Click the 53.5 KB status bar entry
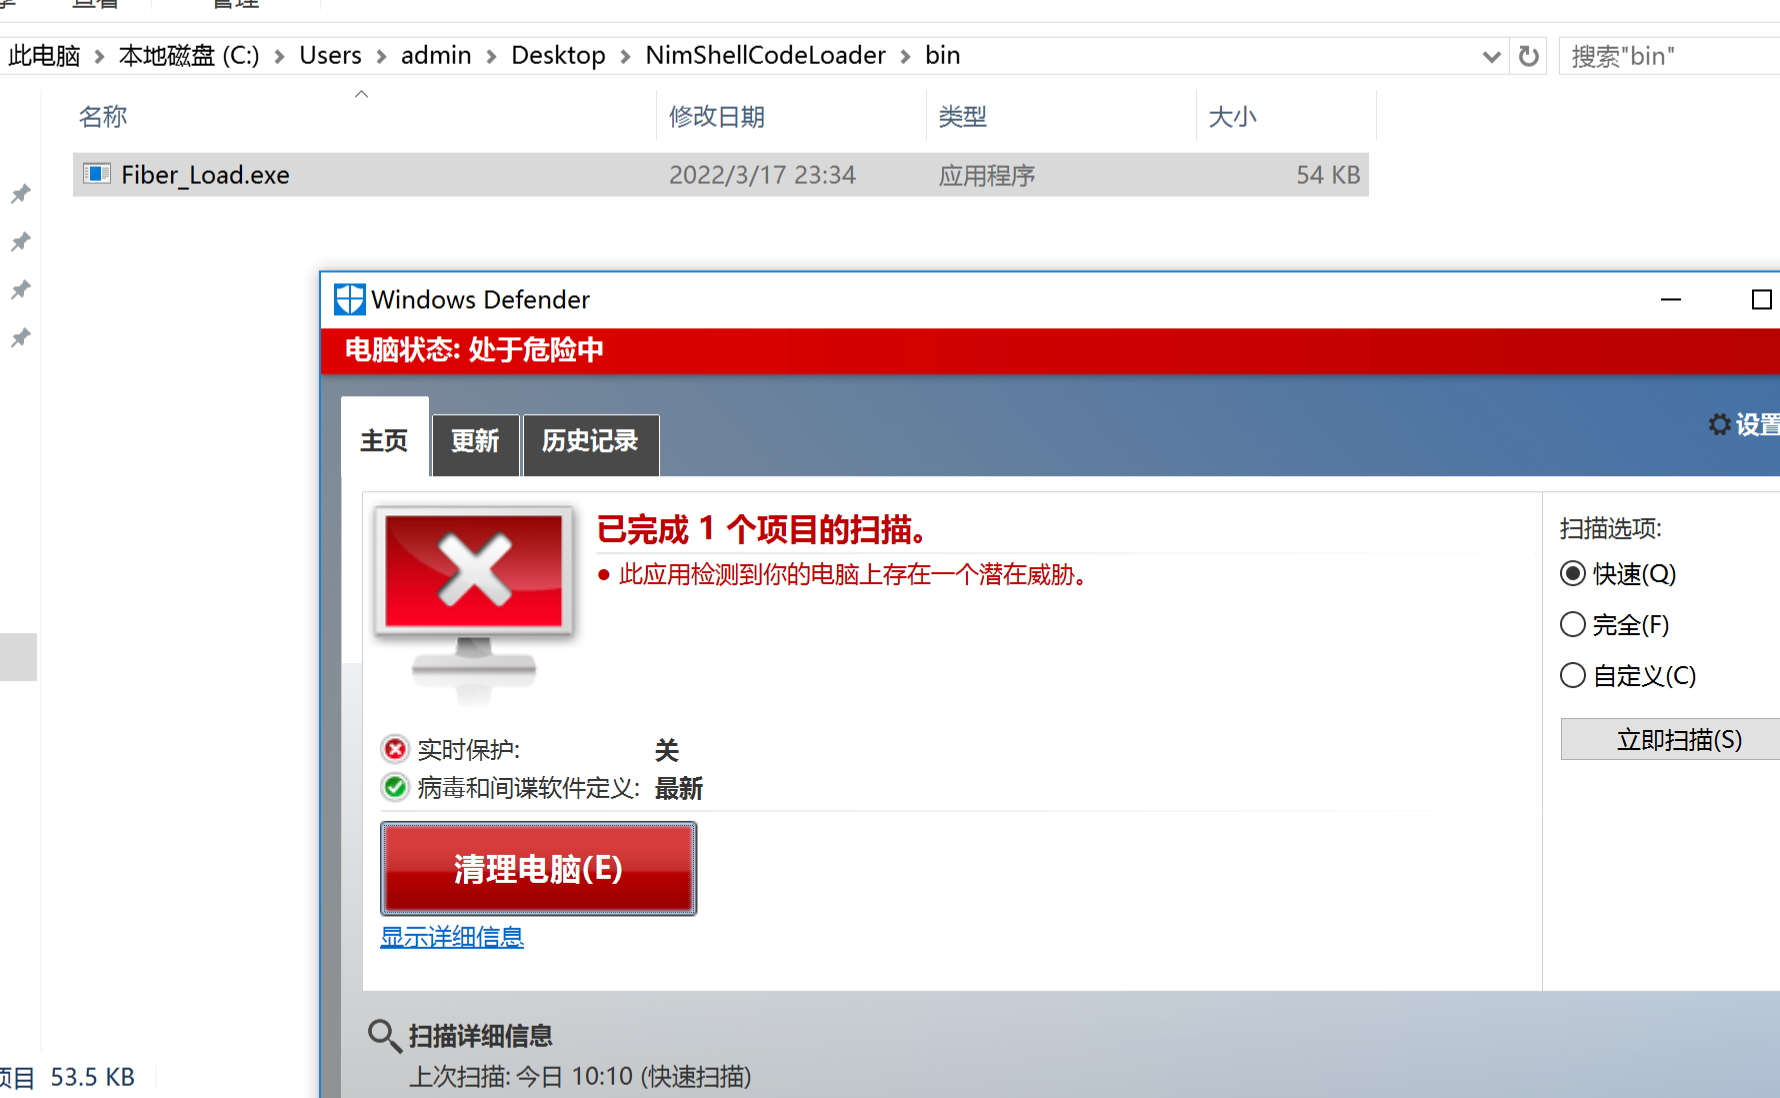 click(x=92, y=1077)
